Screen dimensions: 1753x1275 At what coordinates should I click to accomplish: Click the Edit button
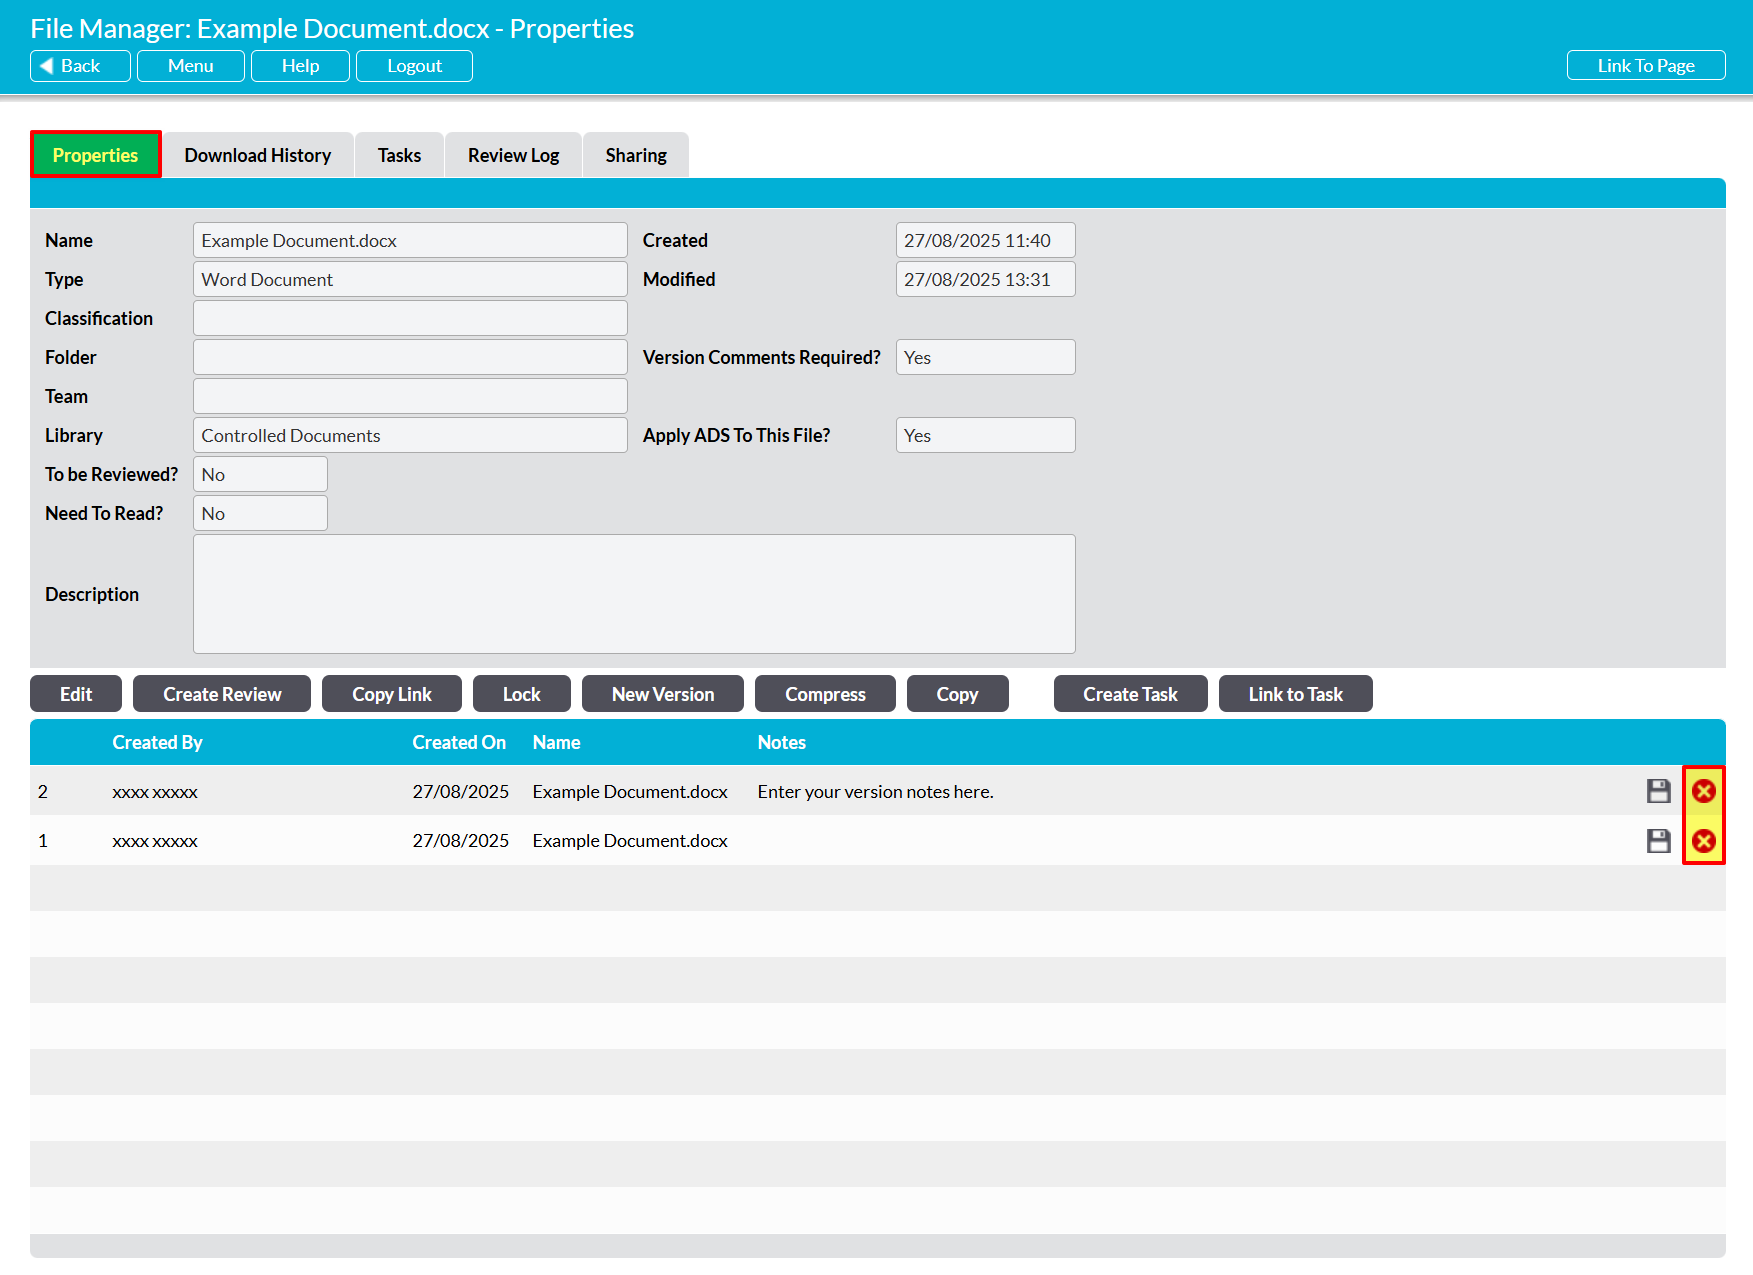coord(76,694)
